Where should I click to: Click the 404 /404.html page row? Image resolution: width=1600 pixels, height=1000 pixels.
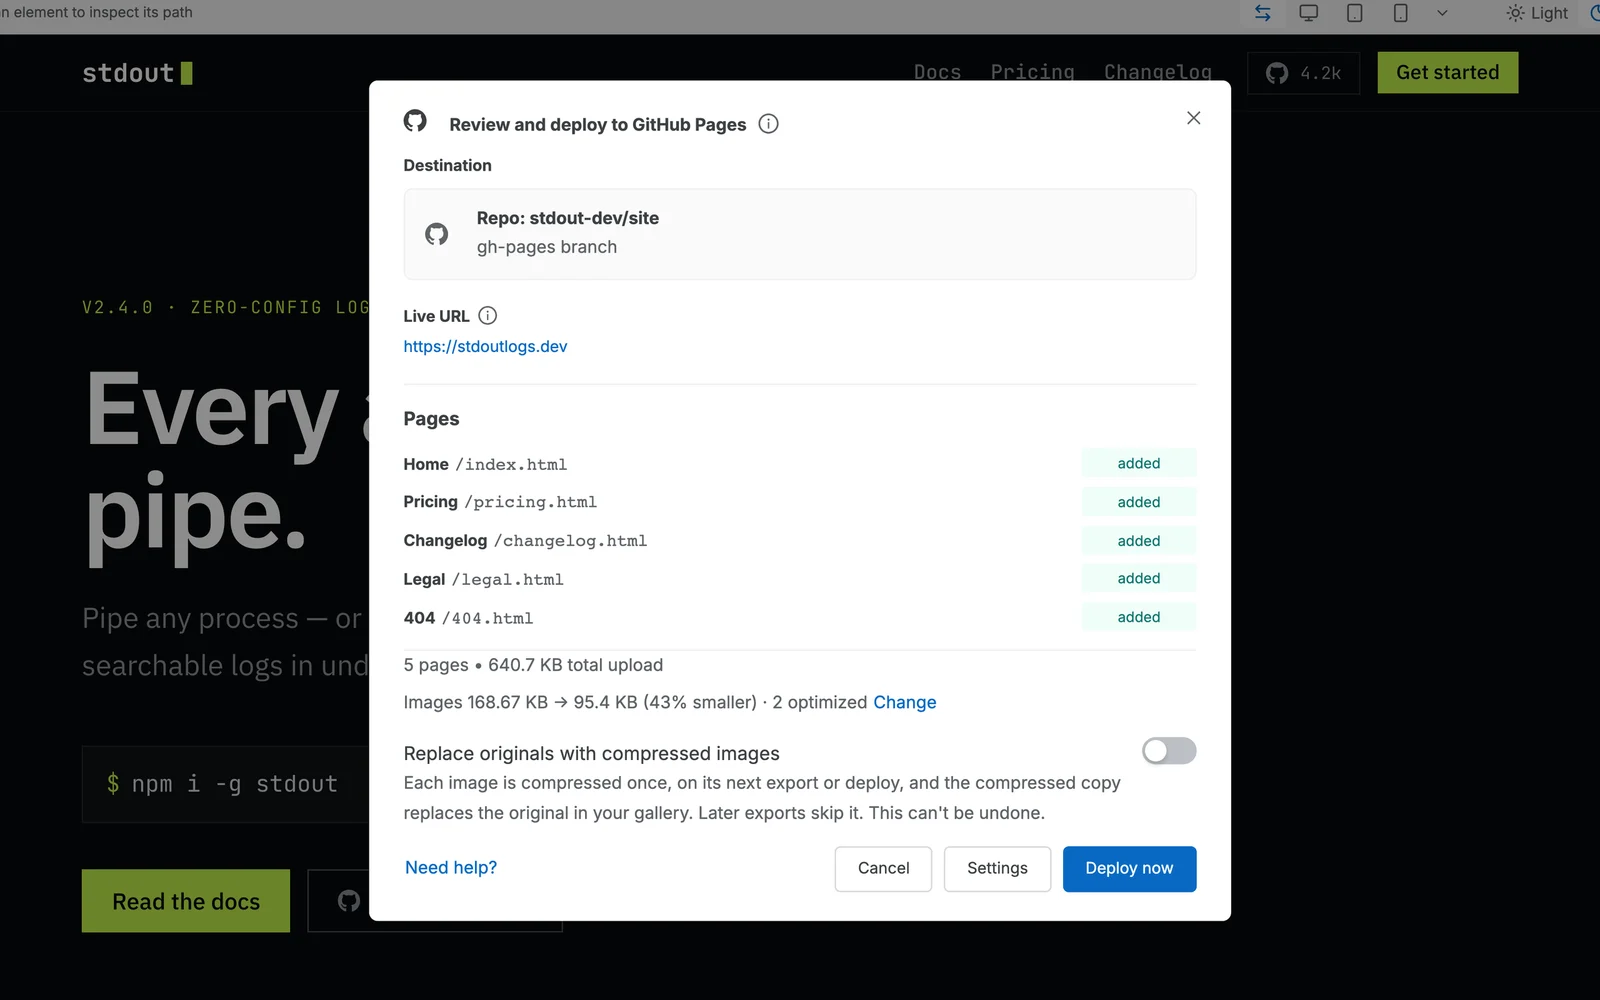click(800, 618)
